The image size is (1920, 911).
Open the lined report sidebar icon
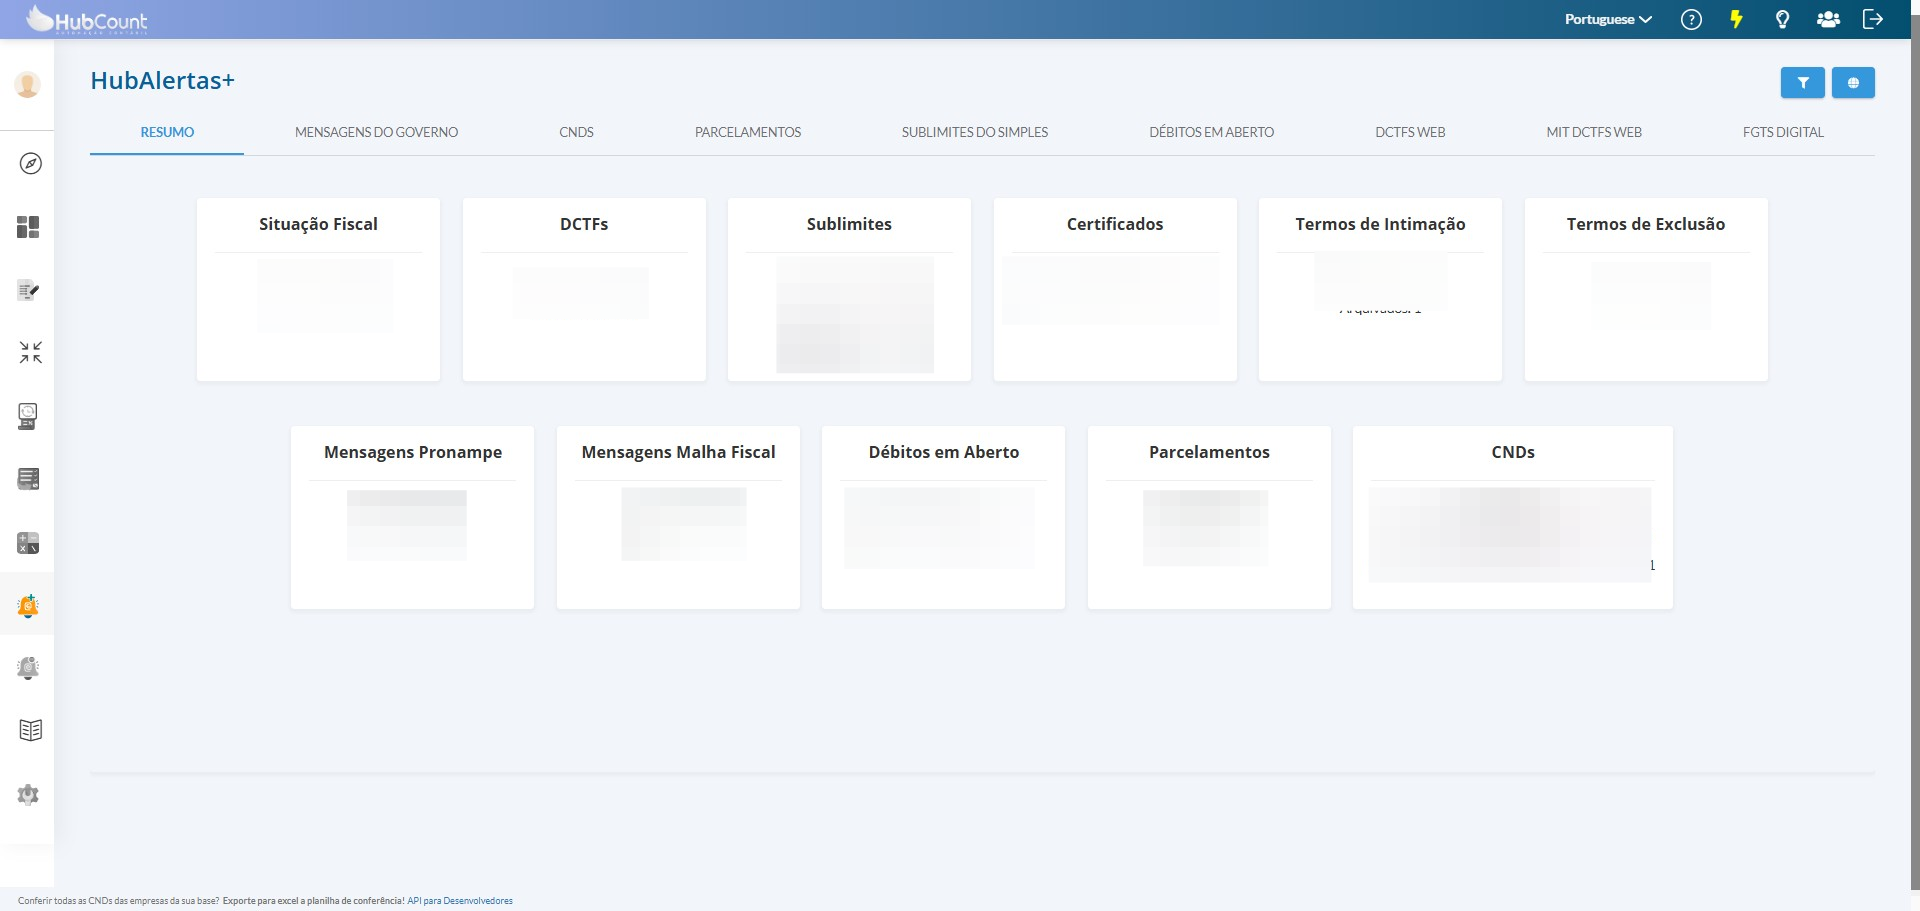pos(28,479)
